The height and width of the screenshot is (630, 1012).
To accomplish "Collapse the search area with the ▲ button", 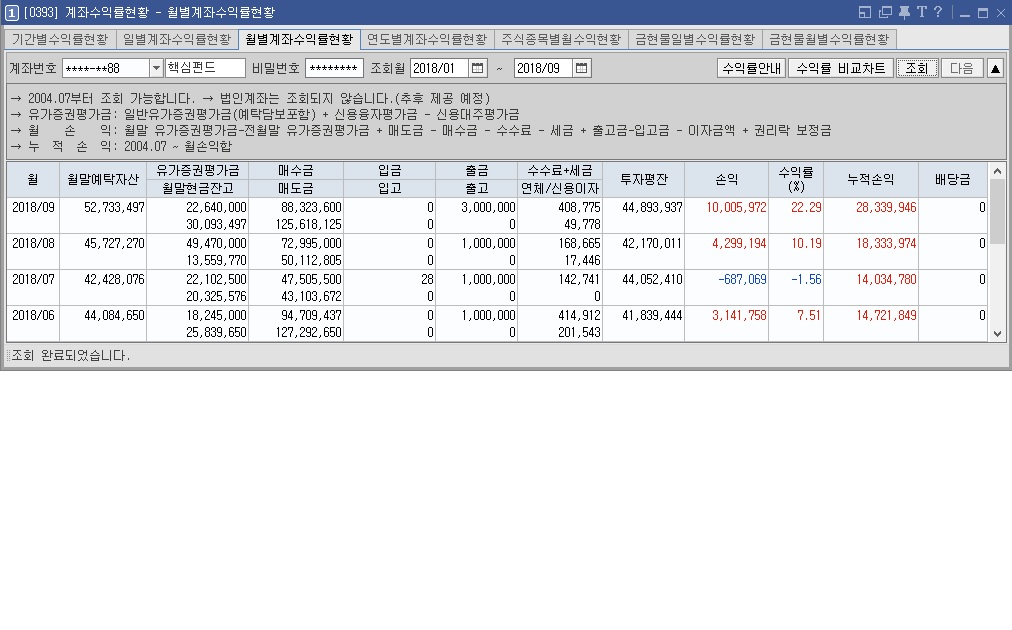I will 997,68.
